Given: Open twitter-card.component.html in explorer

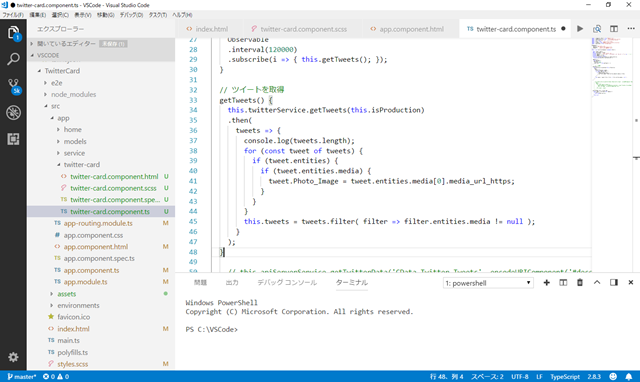Looking at the screenshot, I should (101, 176).
